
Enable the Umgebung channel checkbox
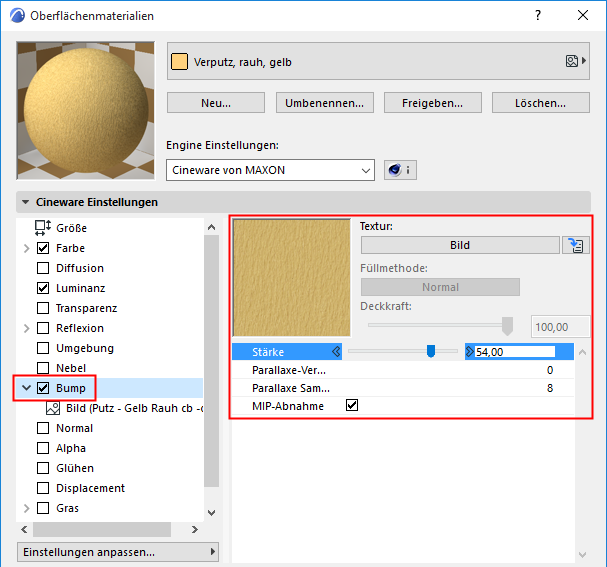point(43,348)
